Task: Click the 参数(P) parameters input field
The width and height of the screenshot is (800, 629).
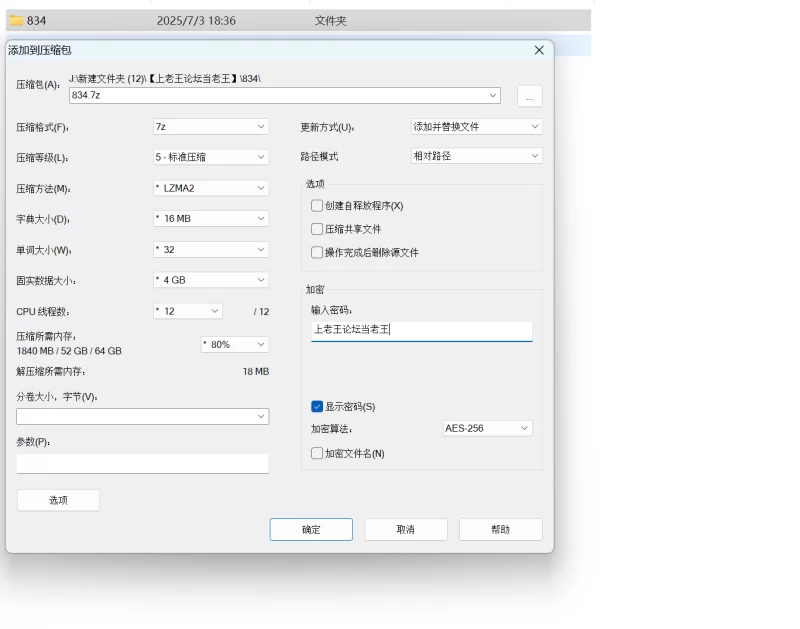Action: click(x=142, y=464)
